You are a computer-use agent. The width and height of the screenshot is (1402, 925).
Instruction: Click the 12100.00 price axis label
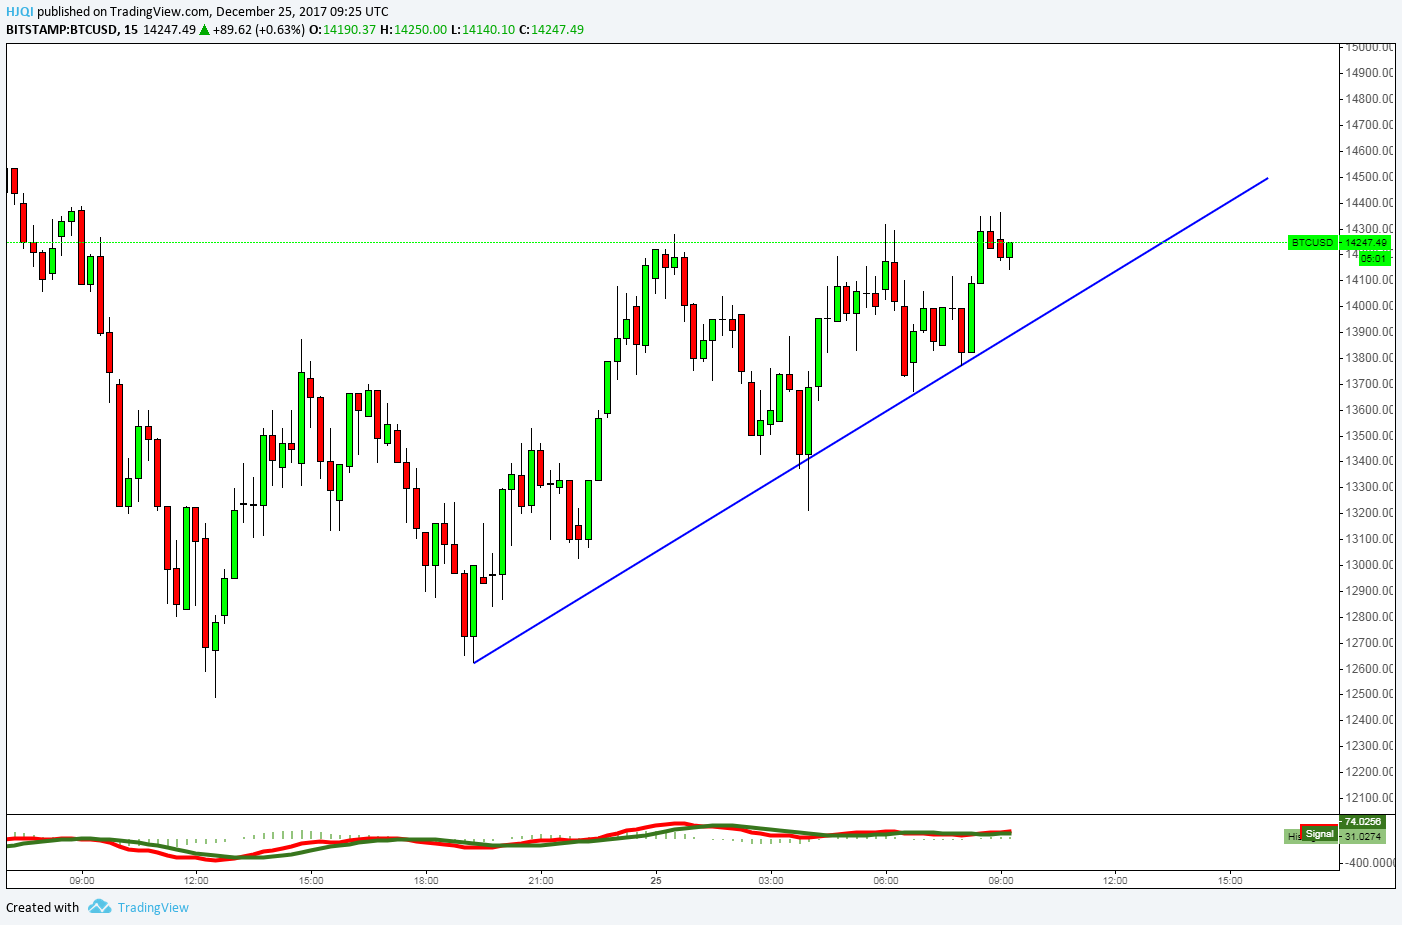(x=1369, y=798)
